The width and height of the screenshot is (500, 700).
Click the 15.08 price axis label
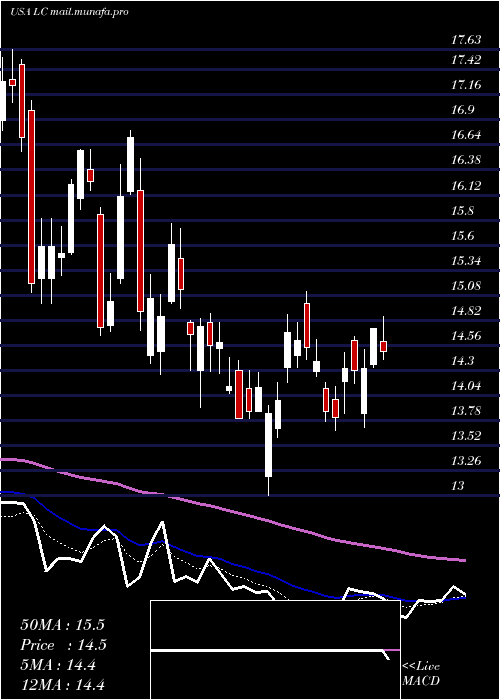[x=466, y=285]
